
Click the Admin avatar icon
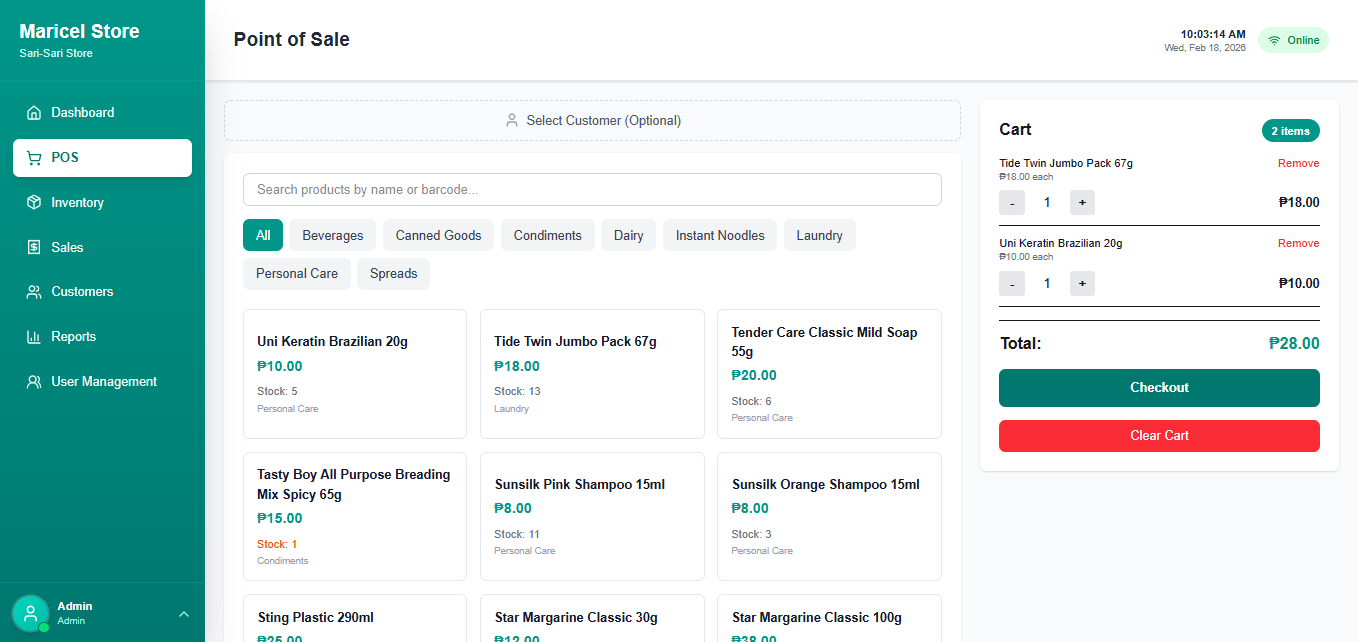(30, 613)
